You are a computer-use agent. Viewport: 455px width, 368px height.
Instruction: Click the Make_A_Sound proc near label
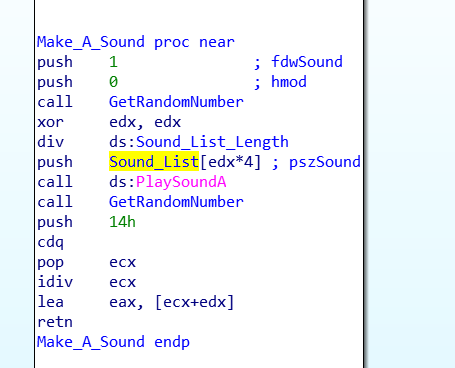coord(136,42)
